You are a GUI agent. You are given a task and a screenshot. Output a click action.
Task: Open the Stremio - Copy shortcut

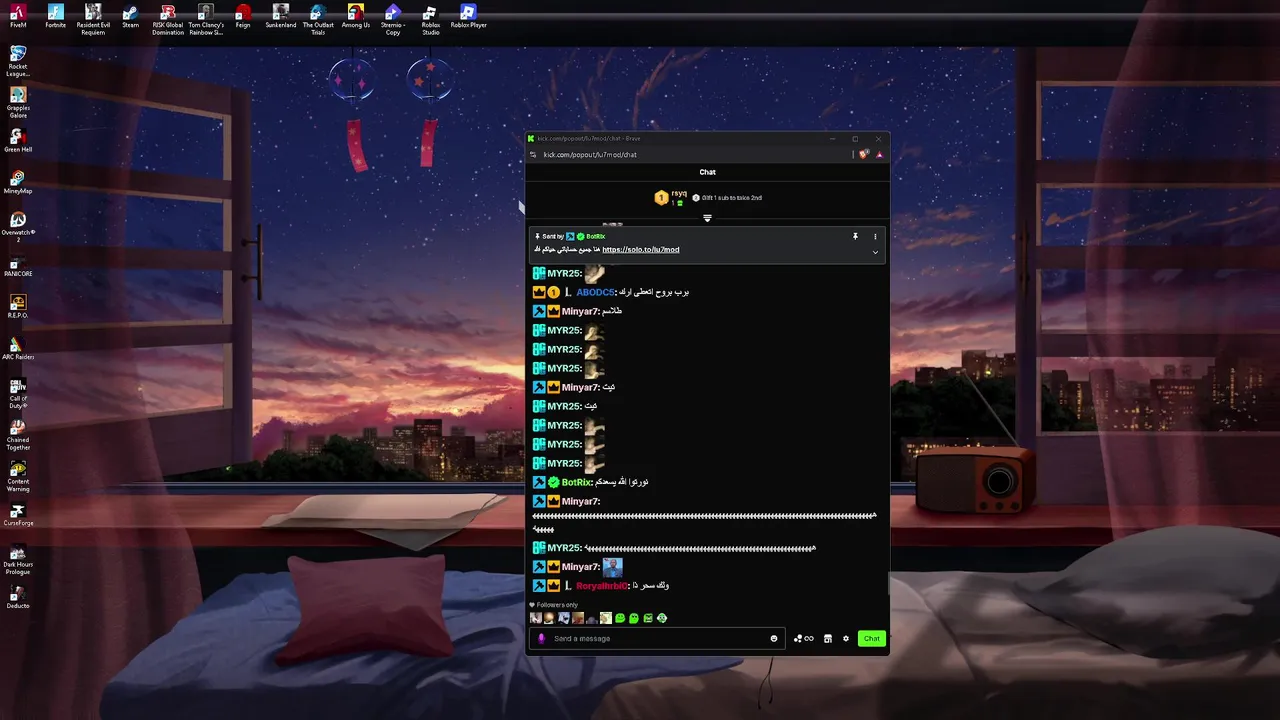click(393, 19)
